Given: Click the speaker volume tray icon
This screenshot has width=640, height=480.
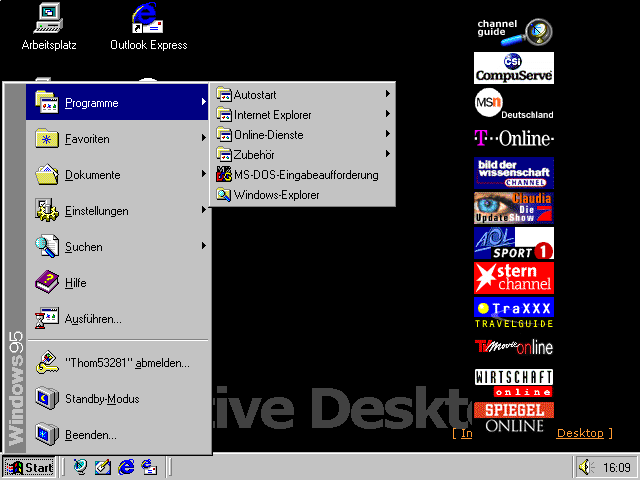Looking at the screenshot, I should (587, 467).
